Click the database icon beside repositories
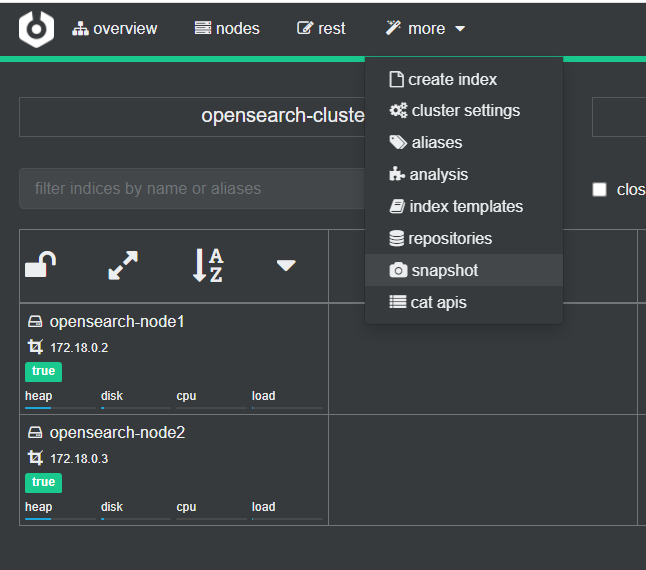 (x=397, y=238)
